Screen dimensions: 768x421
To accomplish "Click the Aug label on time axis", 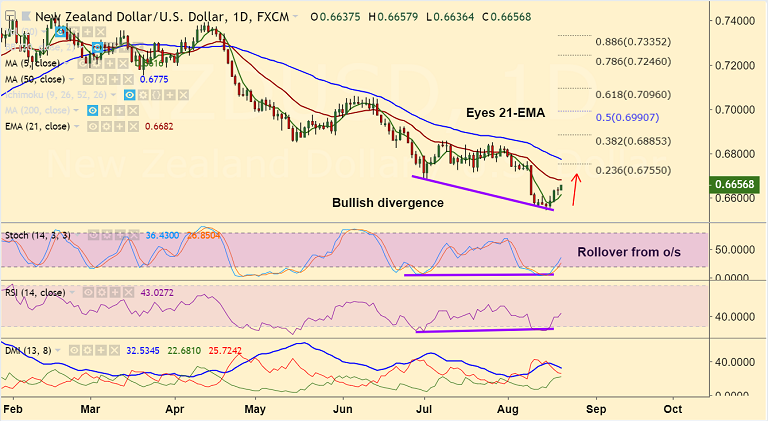I will pos(507,409).
